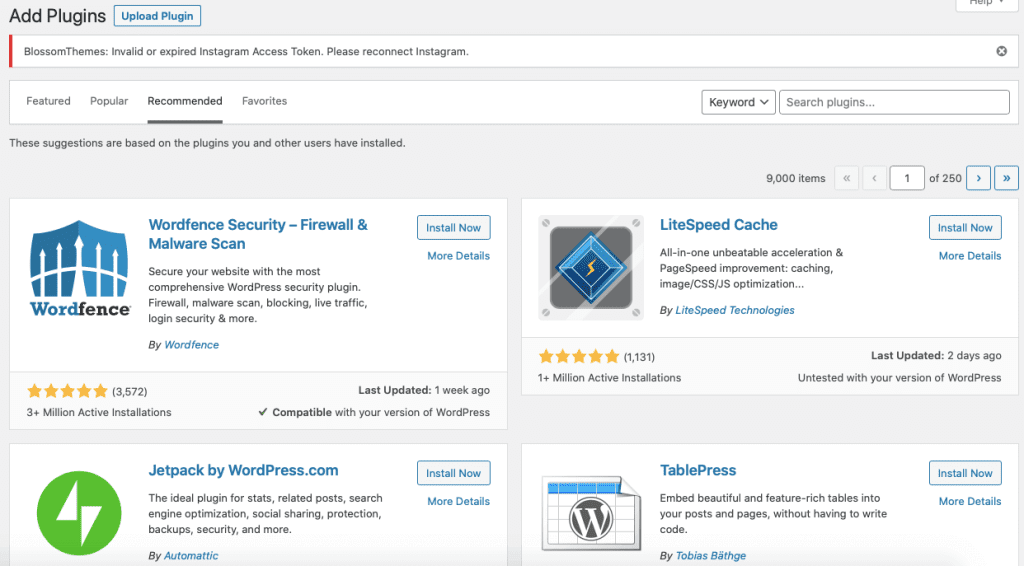Screen dimensions: 1024x566
Task: Jump to last page of plugins
Action: [1006, 178]
